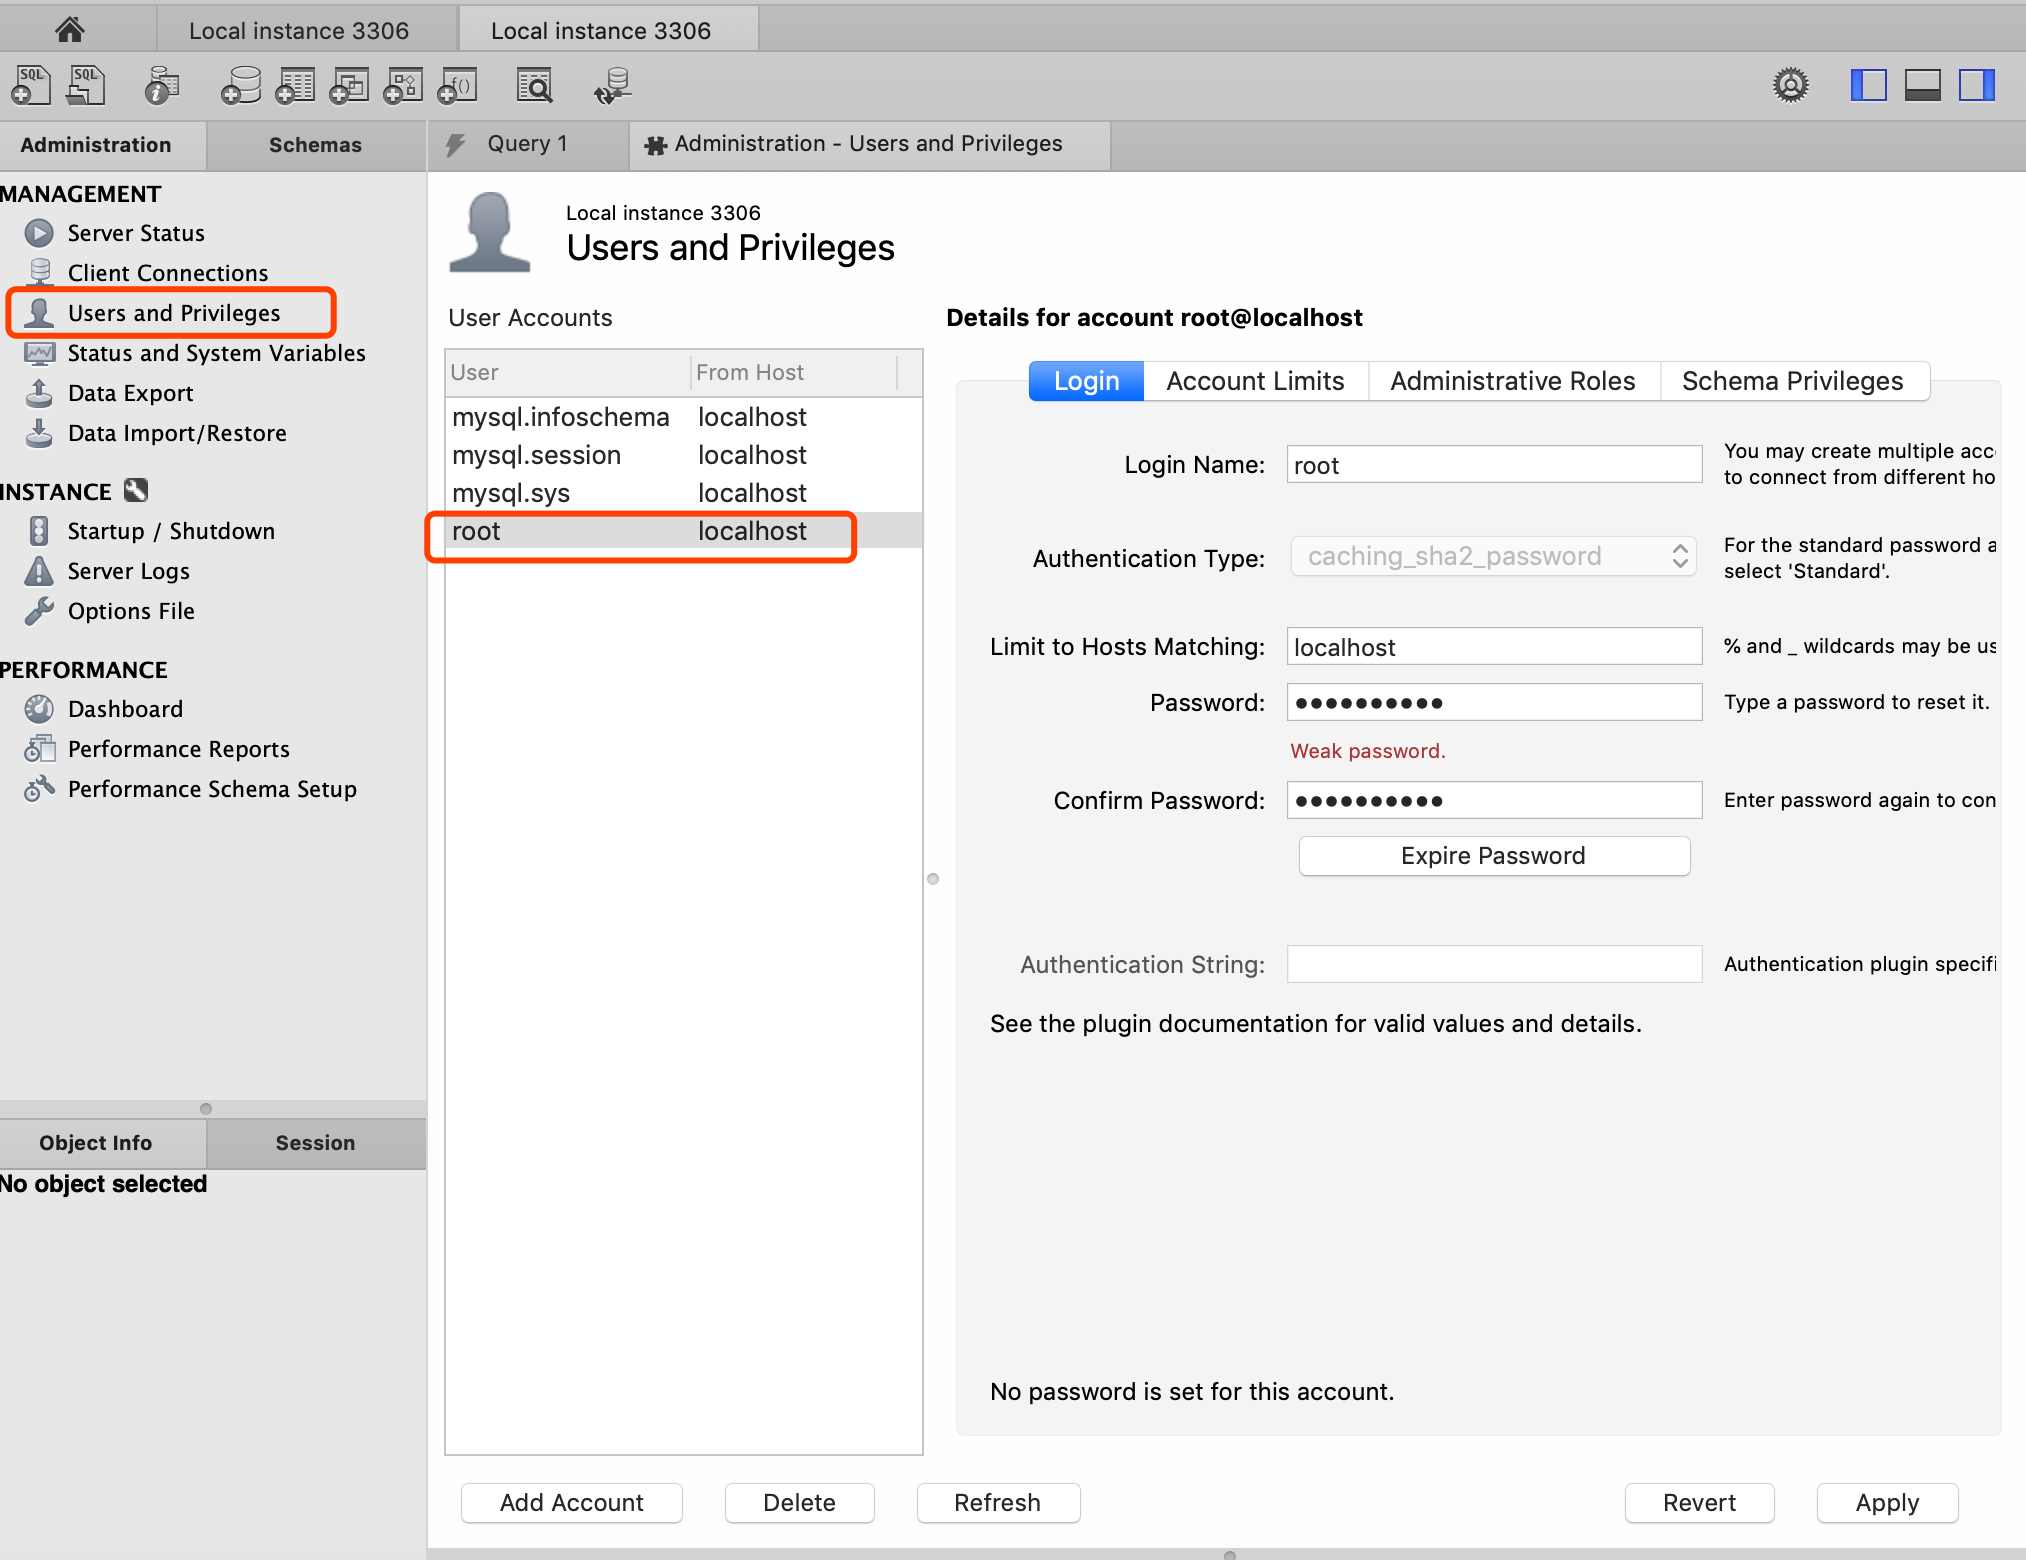Open preferences gear icon
The width and height of the screenshot is (2026, 1560).
pyautogui.click(x=1791, y=85)
